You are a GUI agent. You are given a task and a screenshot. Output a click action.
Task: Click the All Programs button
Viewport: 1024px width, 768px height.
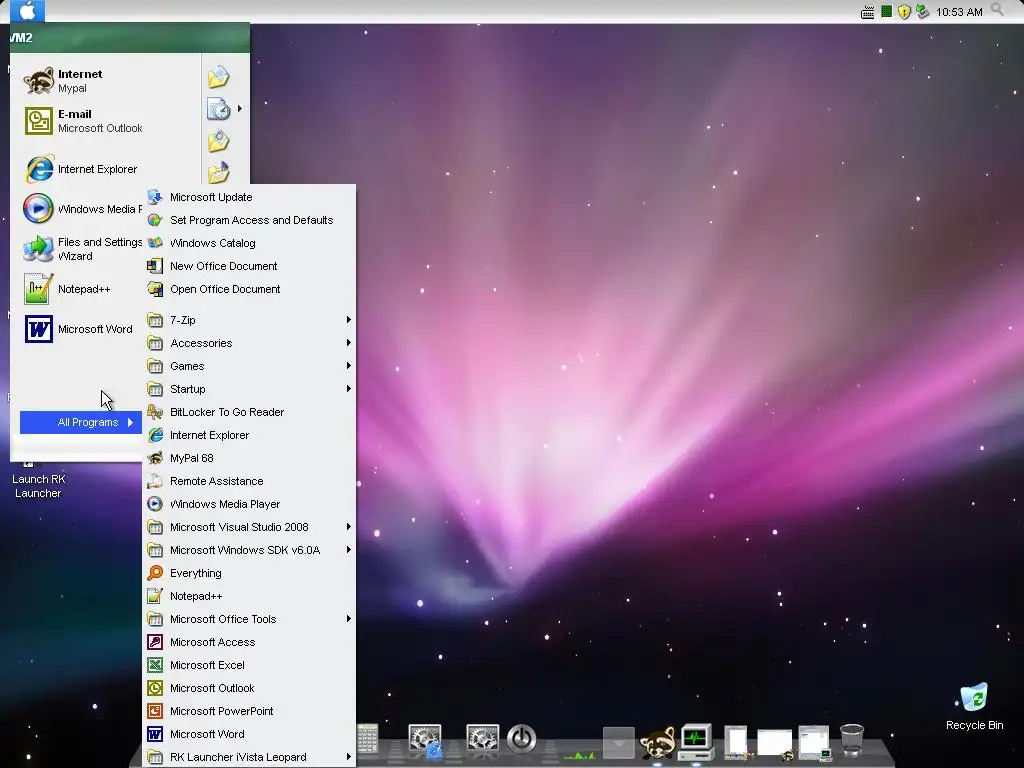(81, 423)
